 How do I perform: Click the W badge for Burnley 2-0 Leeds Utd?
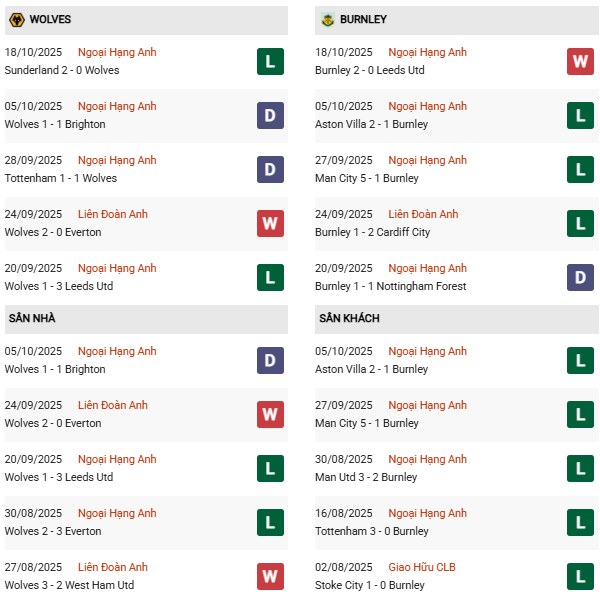[x=580, y=62]
